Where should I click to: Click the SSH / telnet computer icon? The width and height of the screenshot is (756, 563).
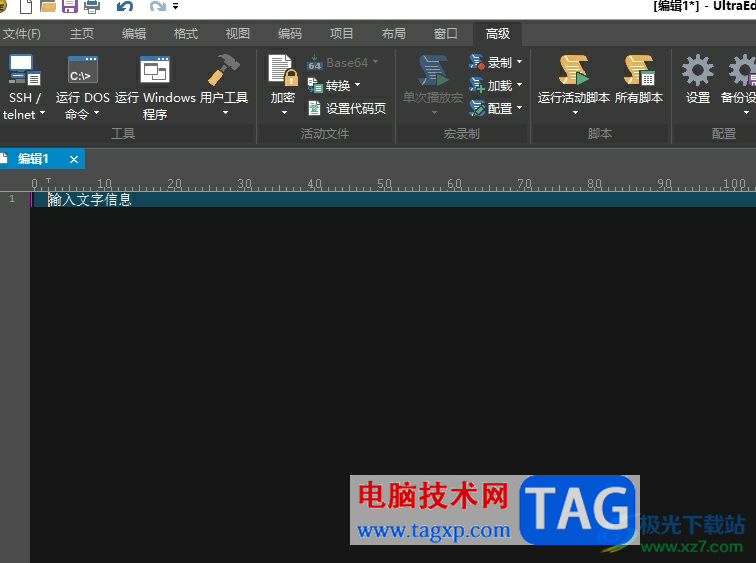(x=24, y=70)
